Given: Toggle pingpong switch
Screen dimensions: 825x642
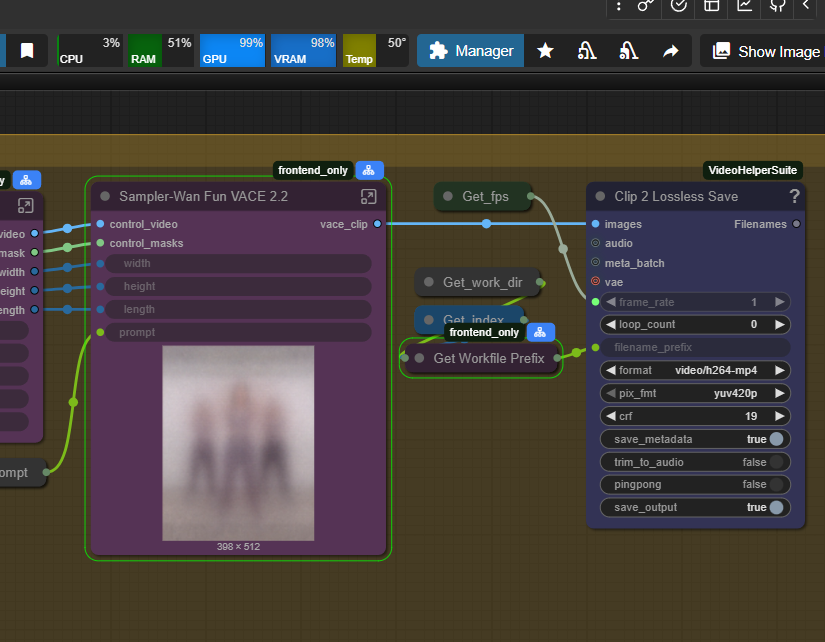Looking at the screenshot, I should coord(776,485).
